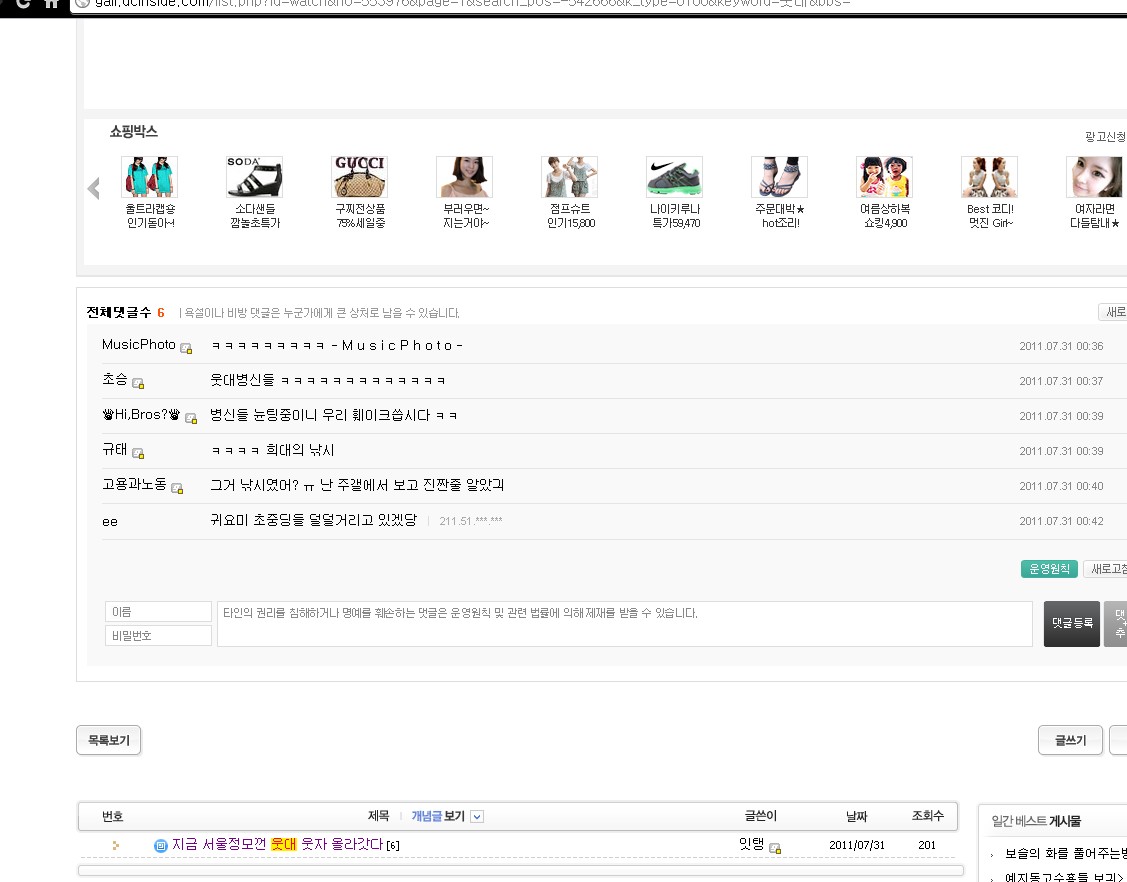This screenshot has height=882, width=1127.
Task: Open the jumpsuit product thumbnail
Action: point(569,177)
